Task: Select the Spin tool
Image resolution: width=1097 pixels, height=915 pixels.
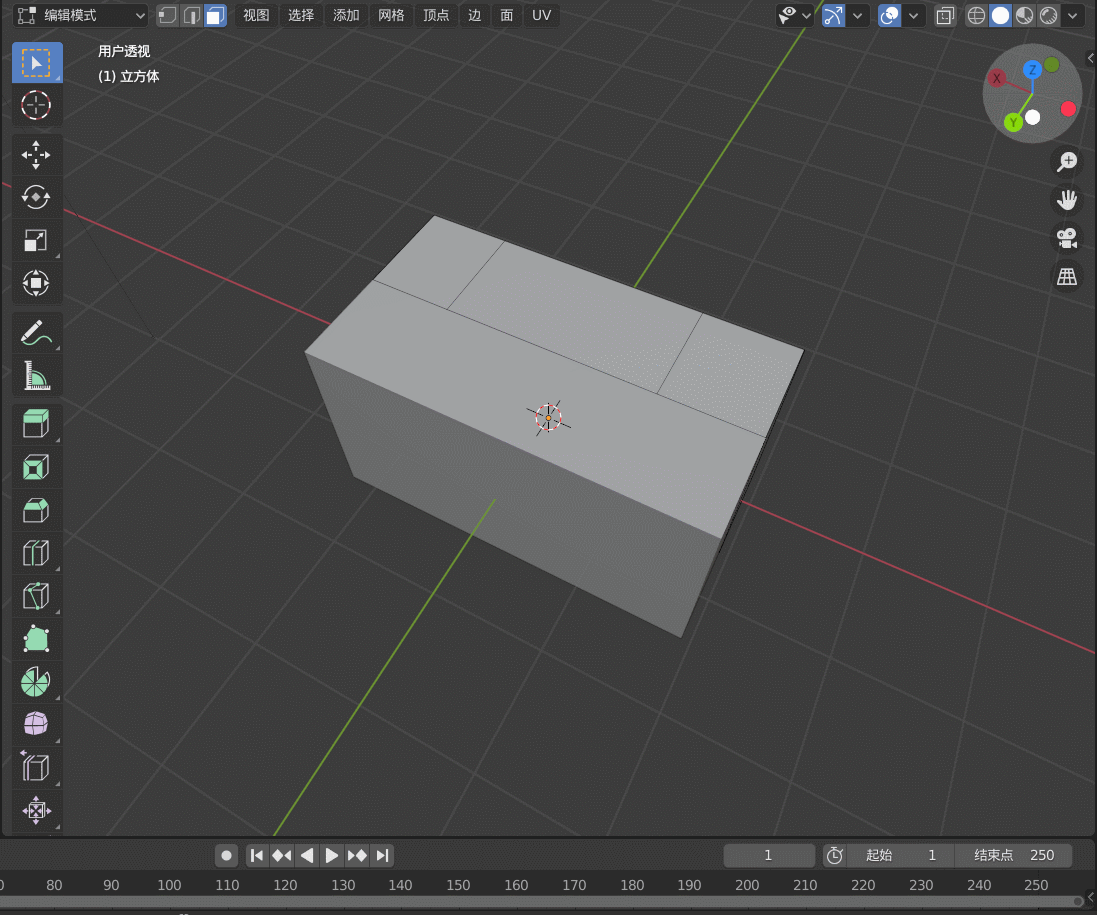Action: [x=37, y=681]
